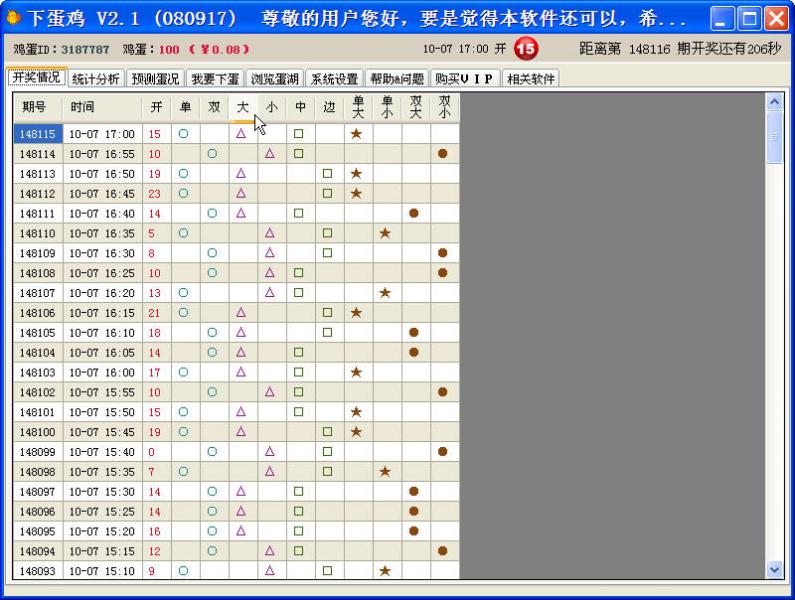This screenshot has width=795, height=600.
Task: Click triangle icon in row 148102
Action: tap(270, 392)
